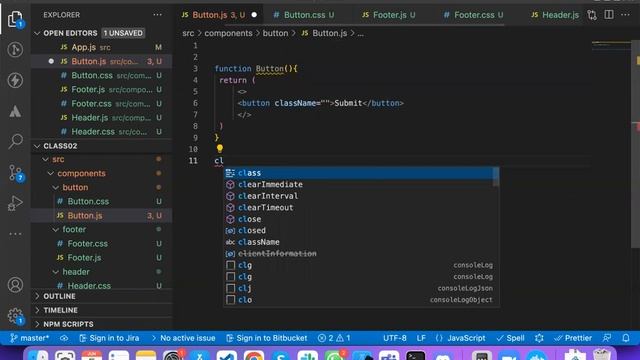Toggle the Spell checker status item
The image size is (640, 360).
click(510, 338)
